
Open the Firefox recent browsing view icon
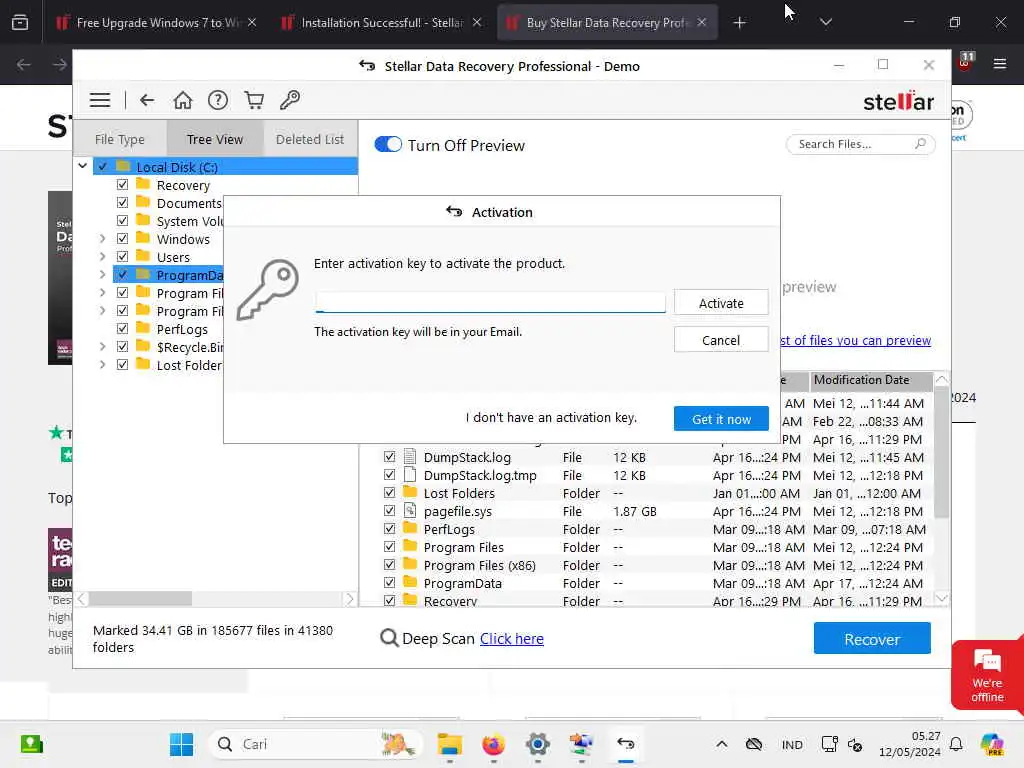point(20,22)
